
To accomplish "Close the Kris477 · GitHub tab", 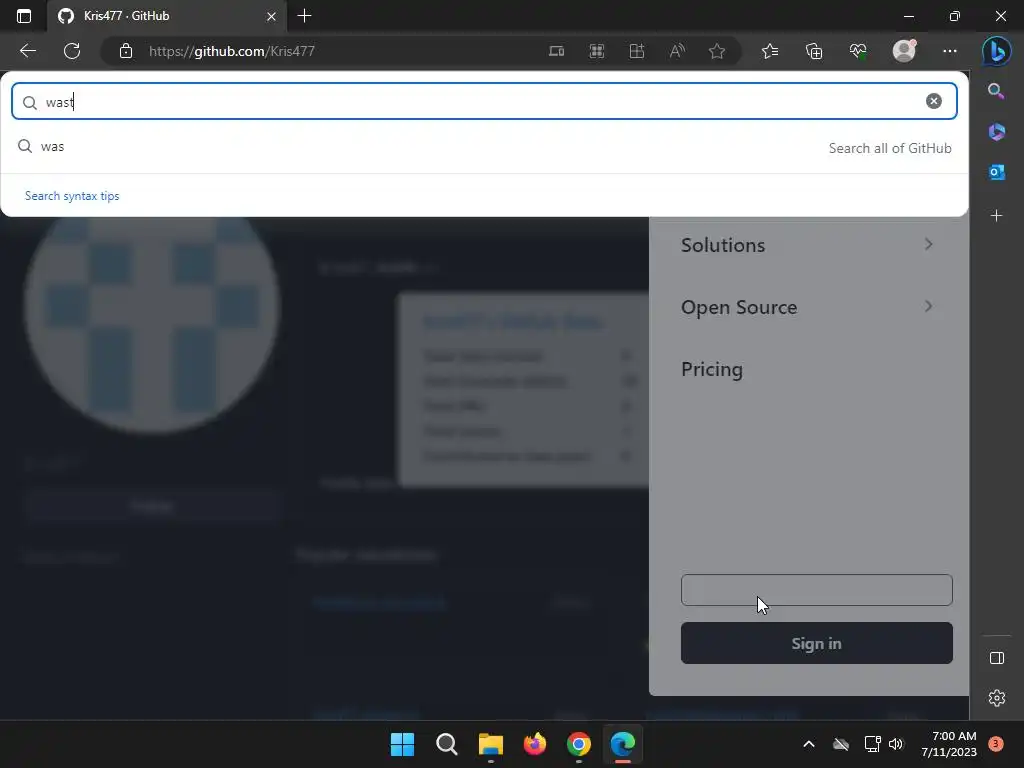I will click(272, 16).
